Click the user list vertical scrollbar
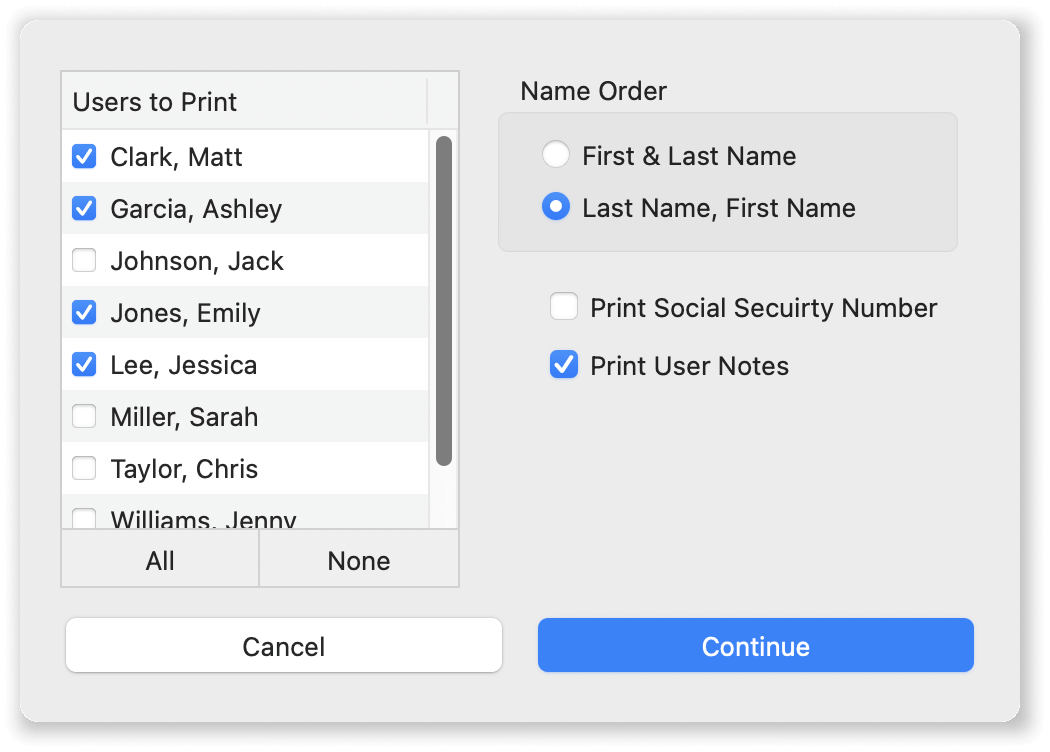The height and width of the screenshot is (752, 1050). pos(443,301)
